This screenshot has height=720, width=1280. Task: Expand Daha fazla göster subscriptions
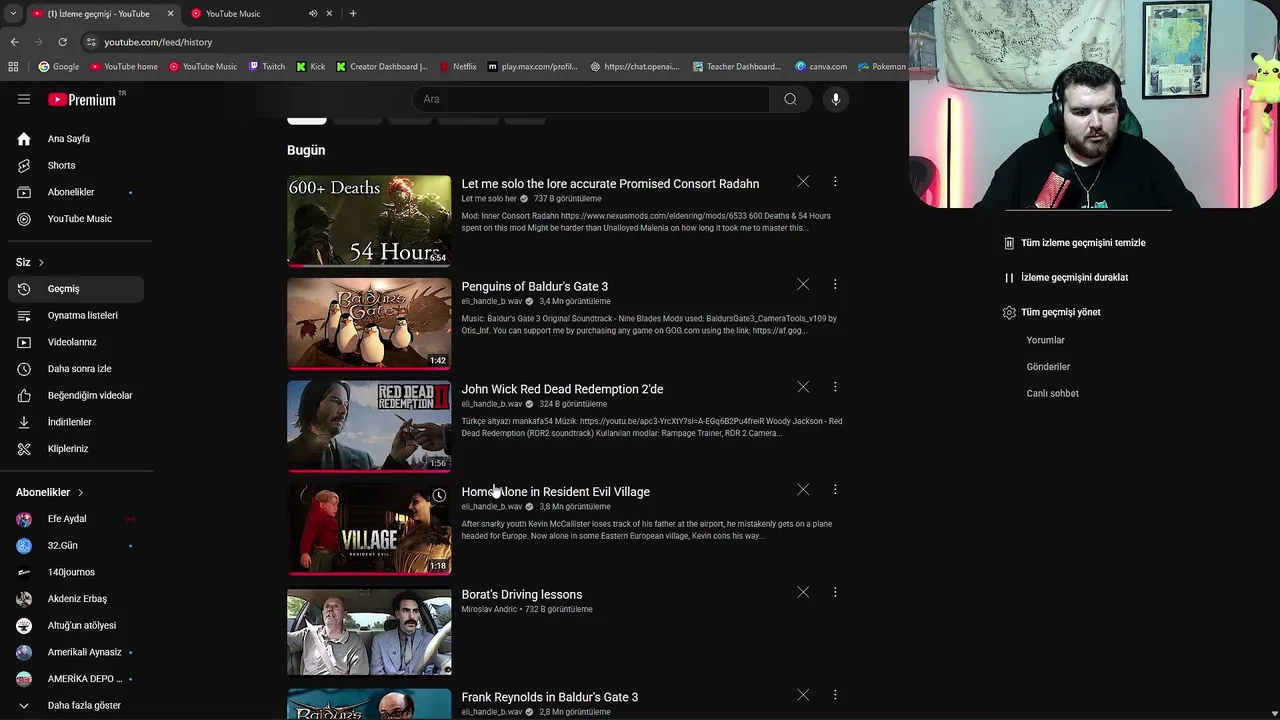click(x=76, y=705)
